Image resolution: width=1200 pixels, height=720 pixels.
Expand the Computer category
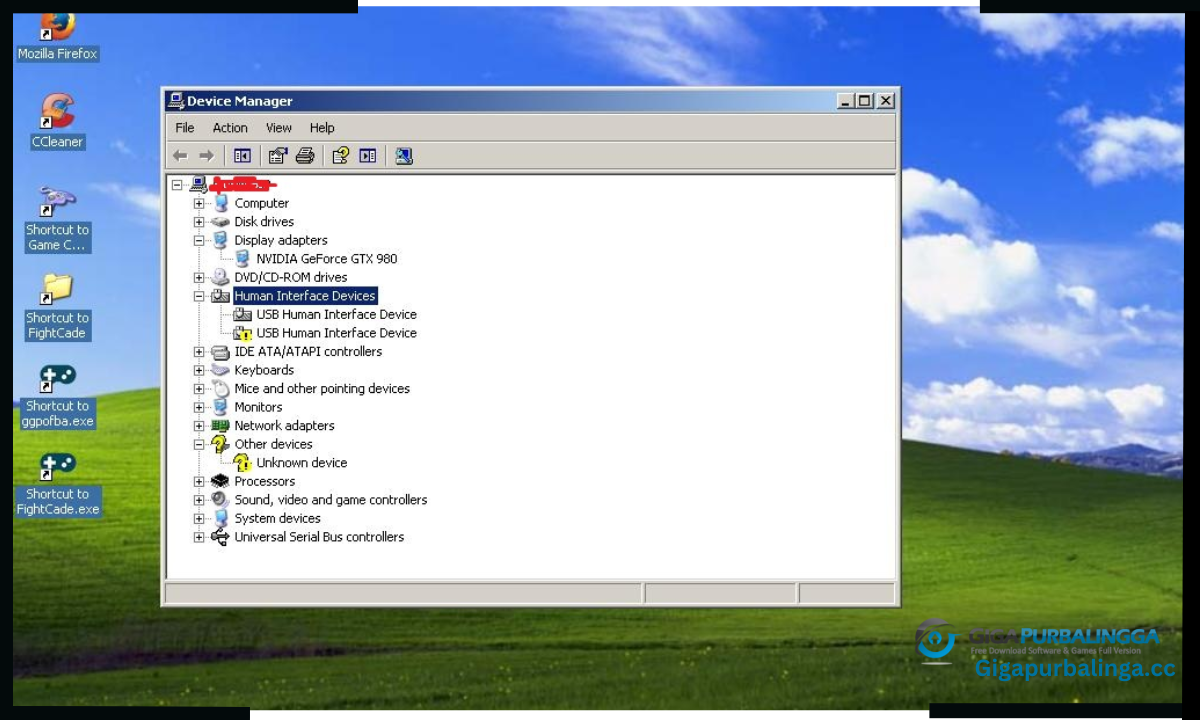(x=199, y=203)
